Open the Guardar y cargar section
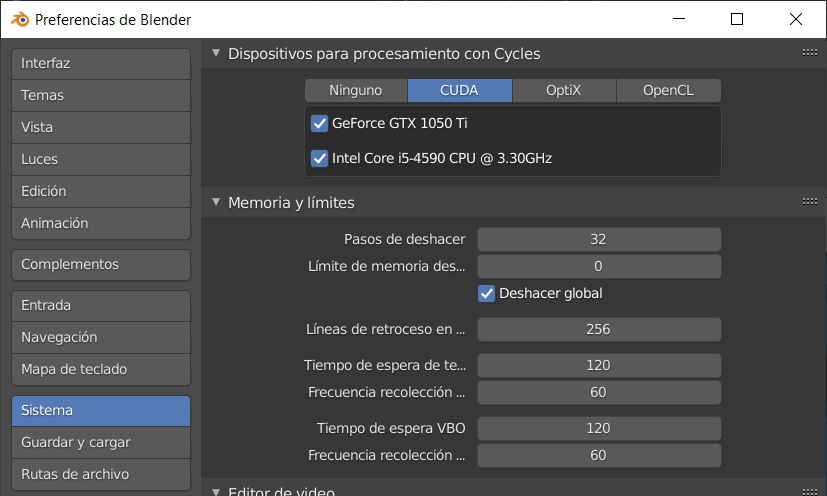Screen dimensions: 827x496 tap(101, 443)
